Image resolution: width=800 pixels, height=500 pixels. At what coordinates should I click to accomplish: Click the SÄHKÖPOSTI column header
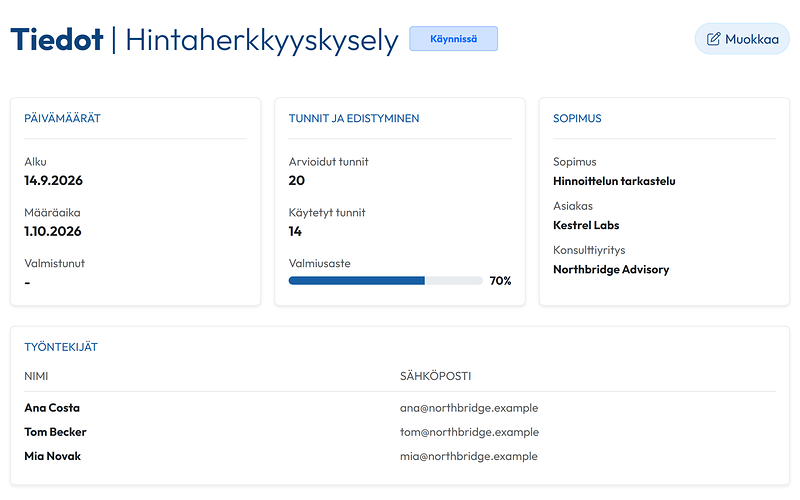point(435,376)
